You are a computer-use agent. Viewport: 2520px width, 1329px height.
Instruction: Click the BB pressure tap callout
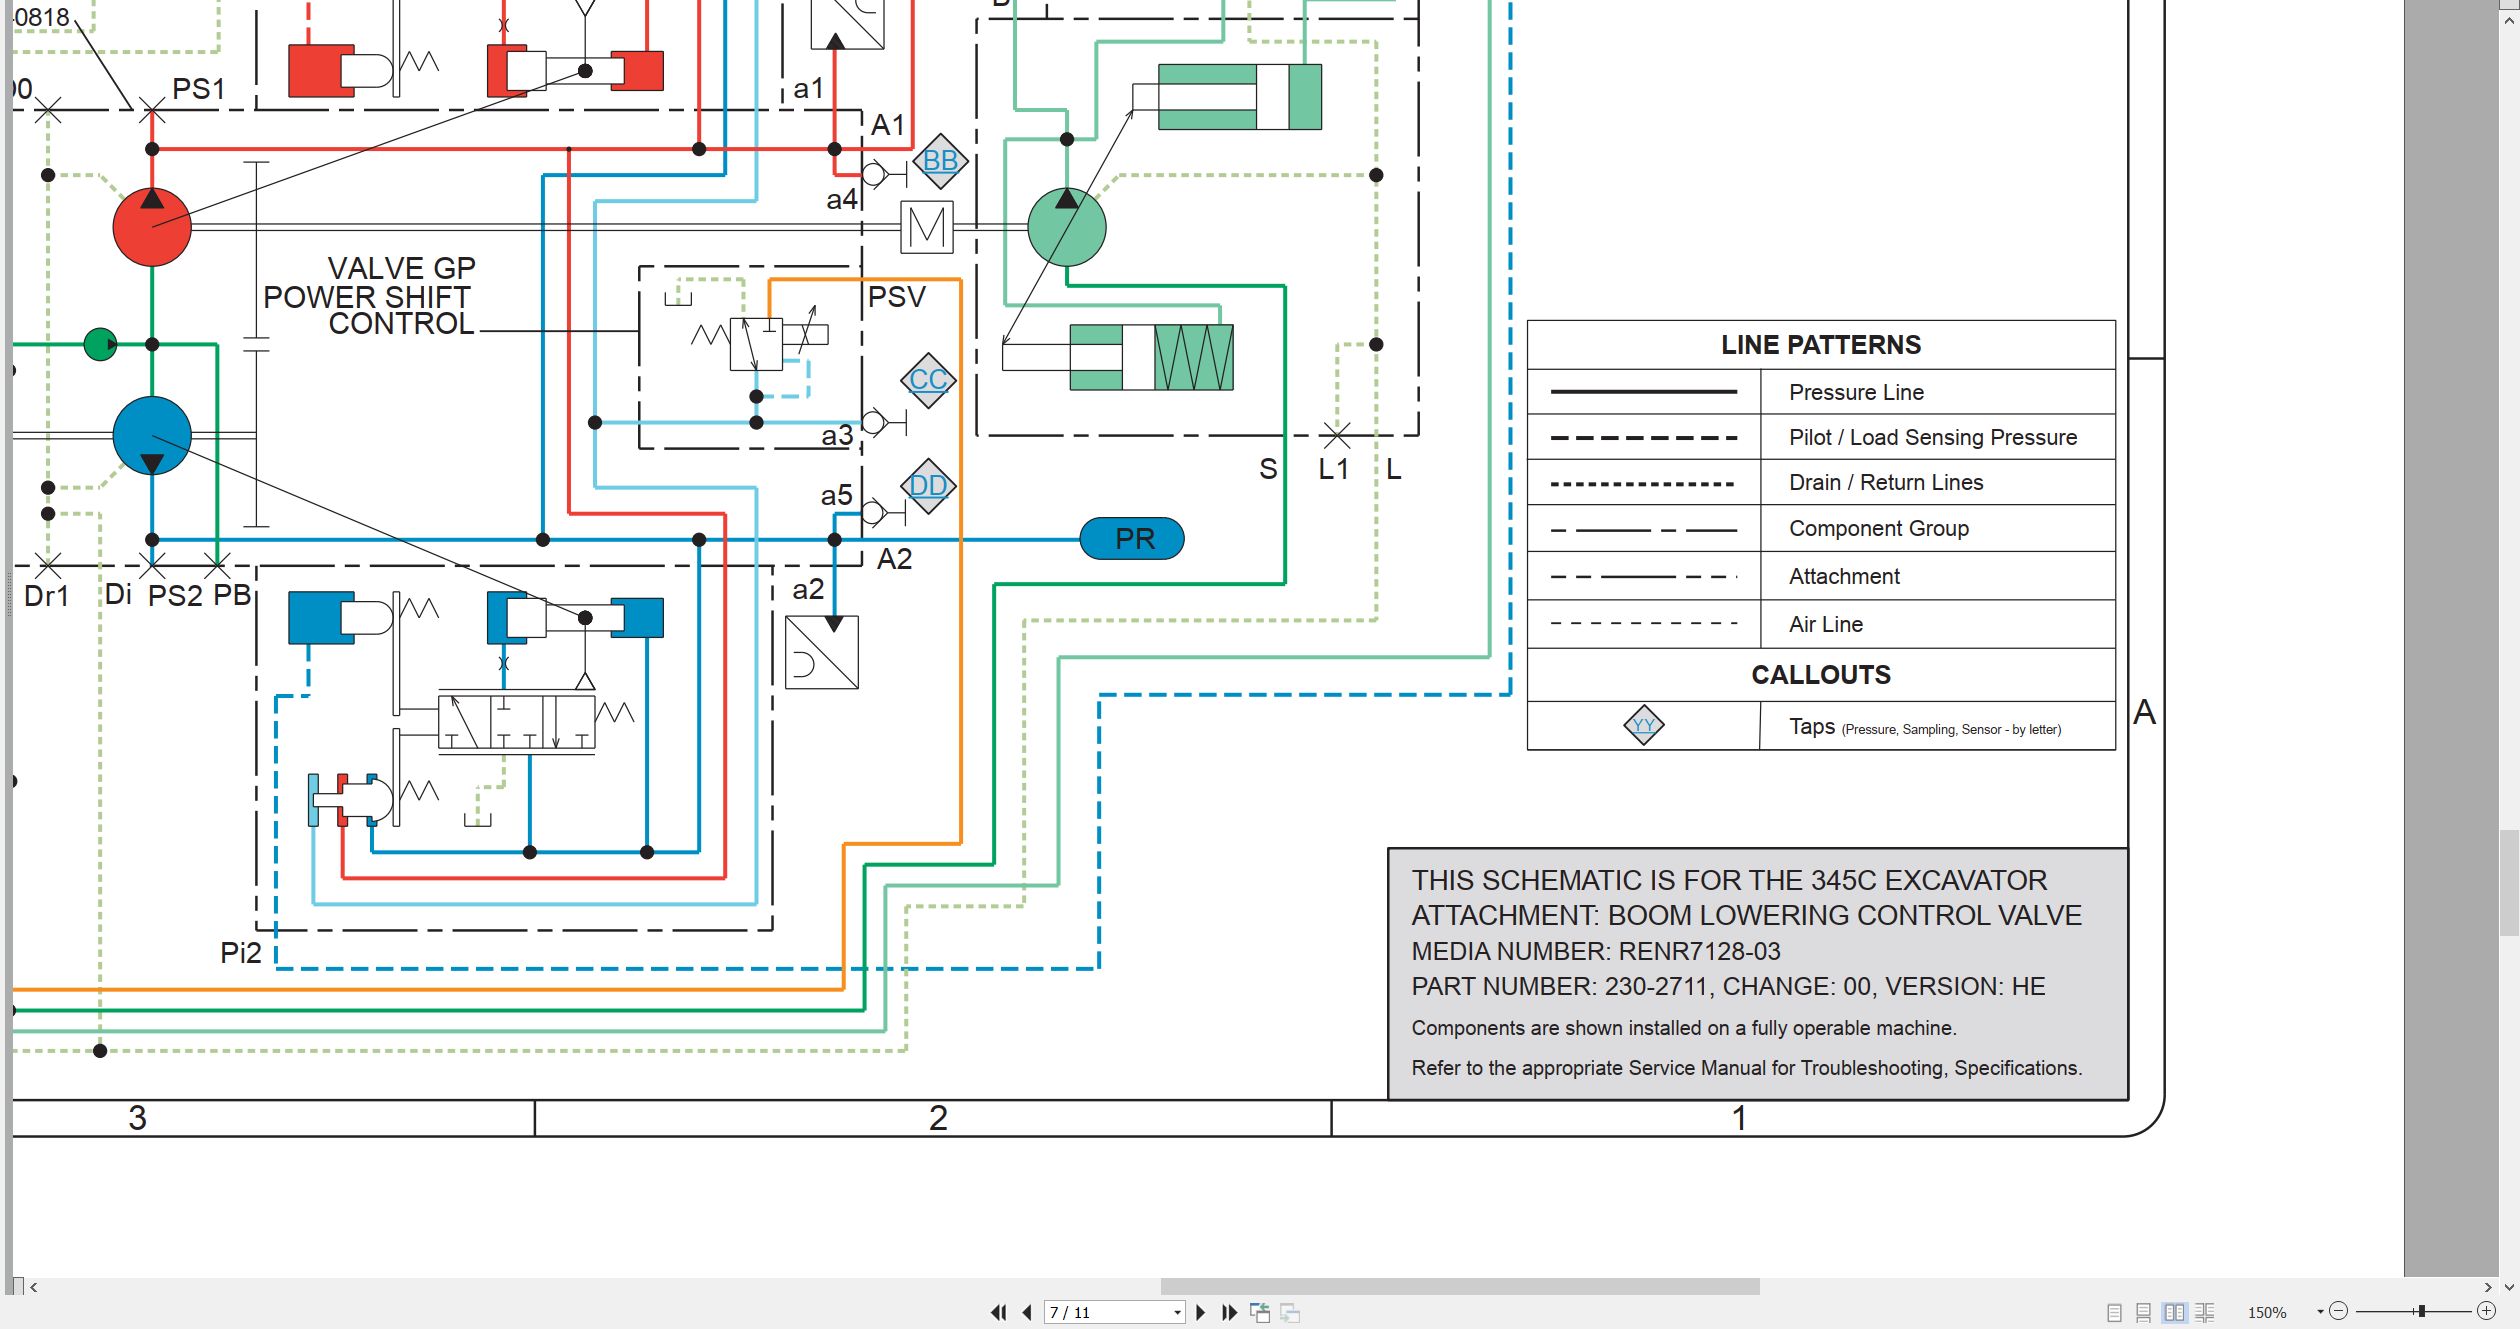pos(940,161)
